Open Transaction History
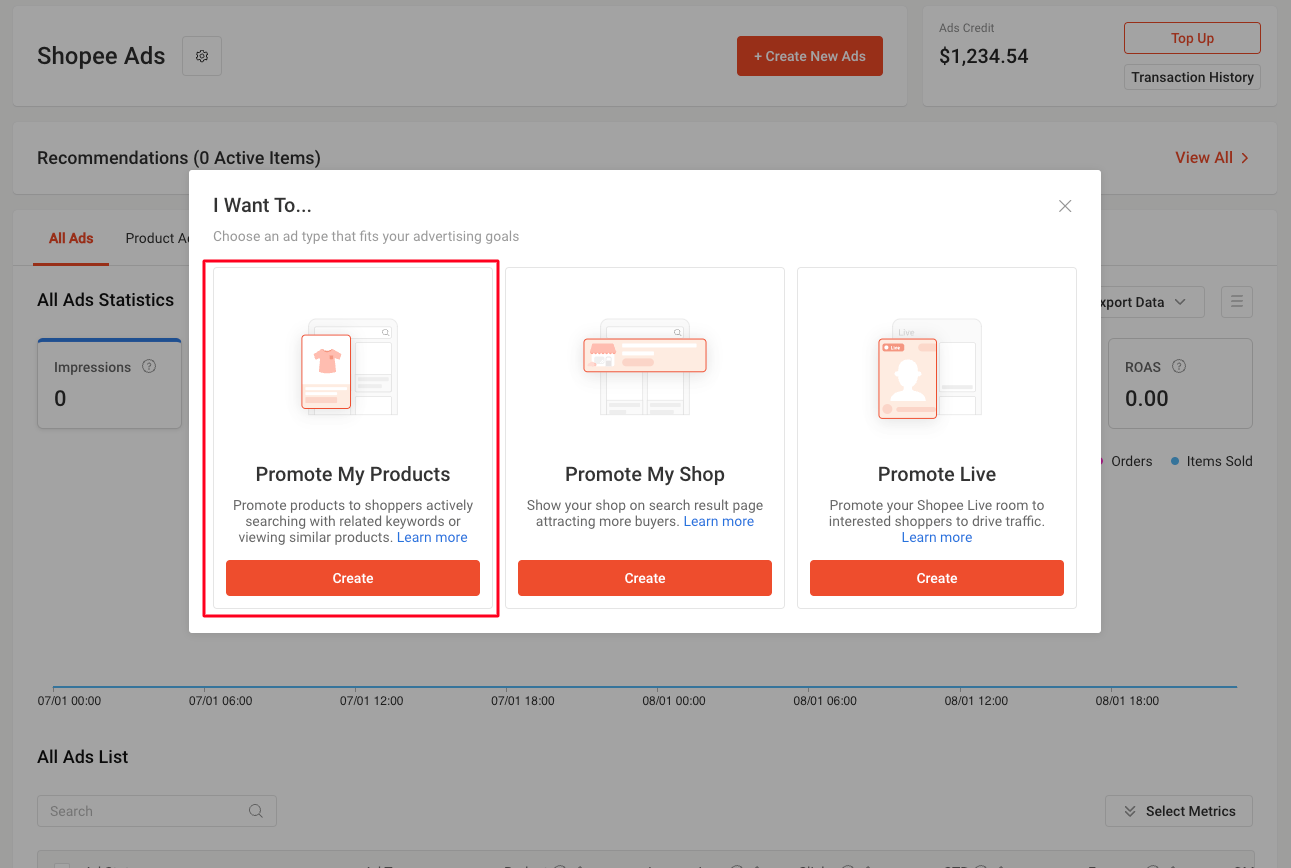Image resolution: width=1291 pixels, height=868 pixels. pos(1192,77)
